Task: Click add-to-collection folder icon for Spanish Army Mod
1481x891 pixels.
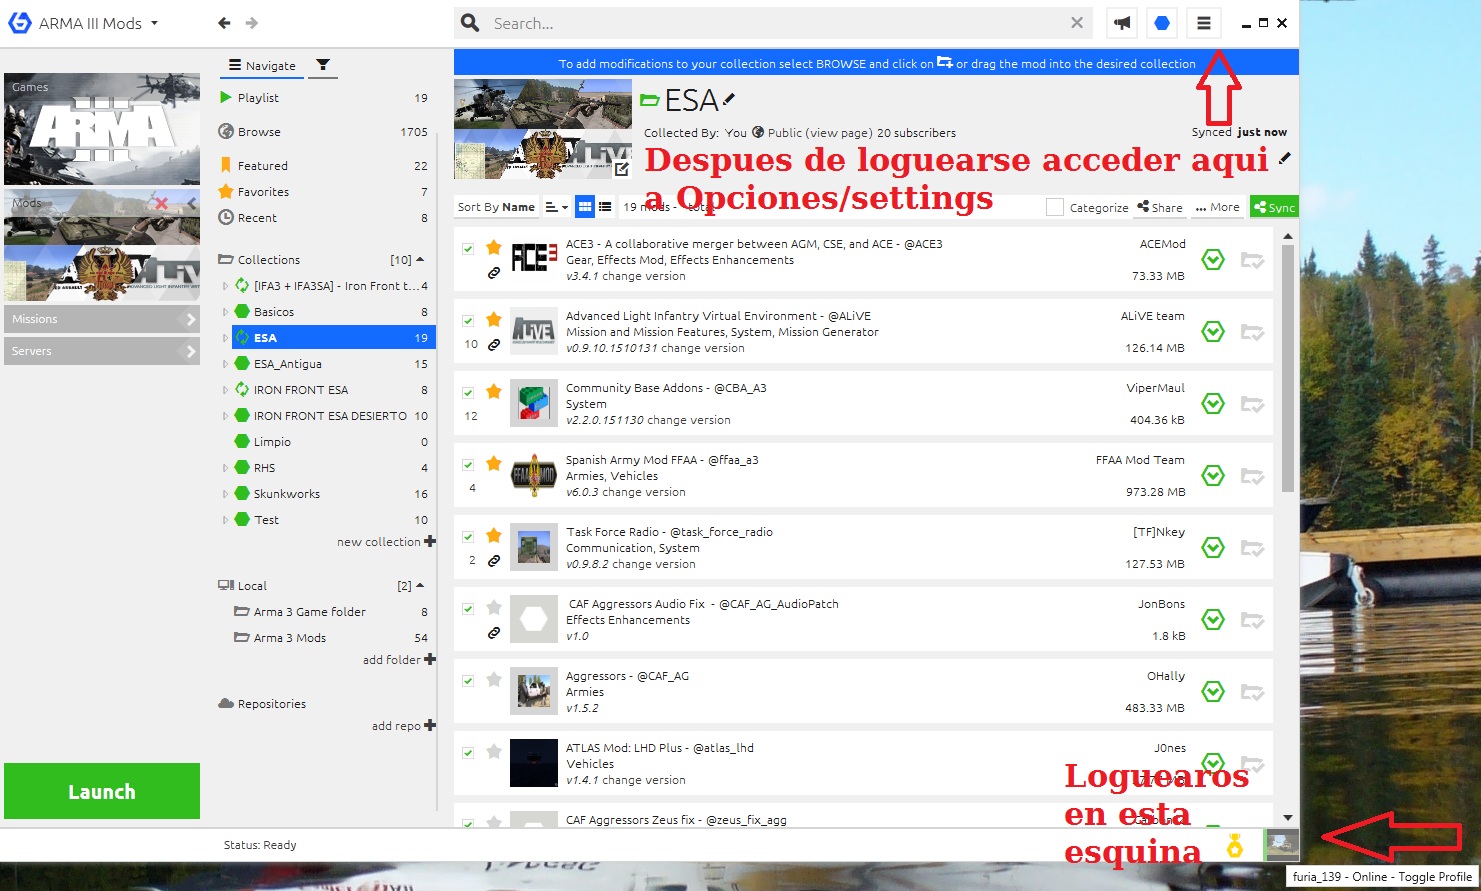Action: (x=1252, y=476)
